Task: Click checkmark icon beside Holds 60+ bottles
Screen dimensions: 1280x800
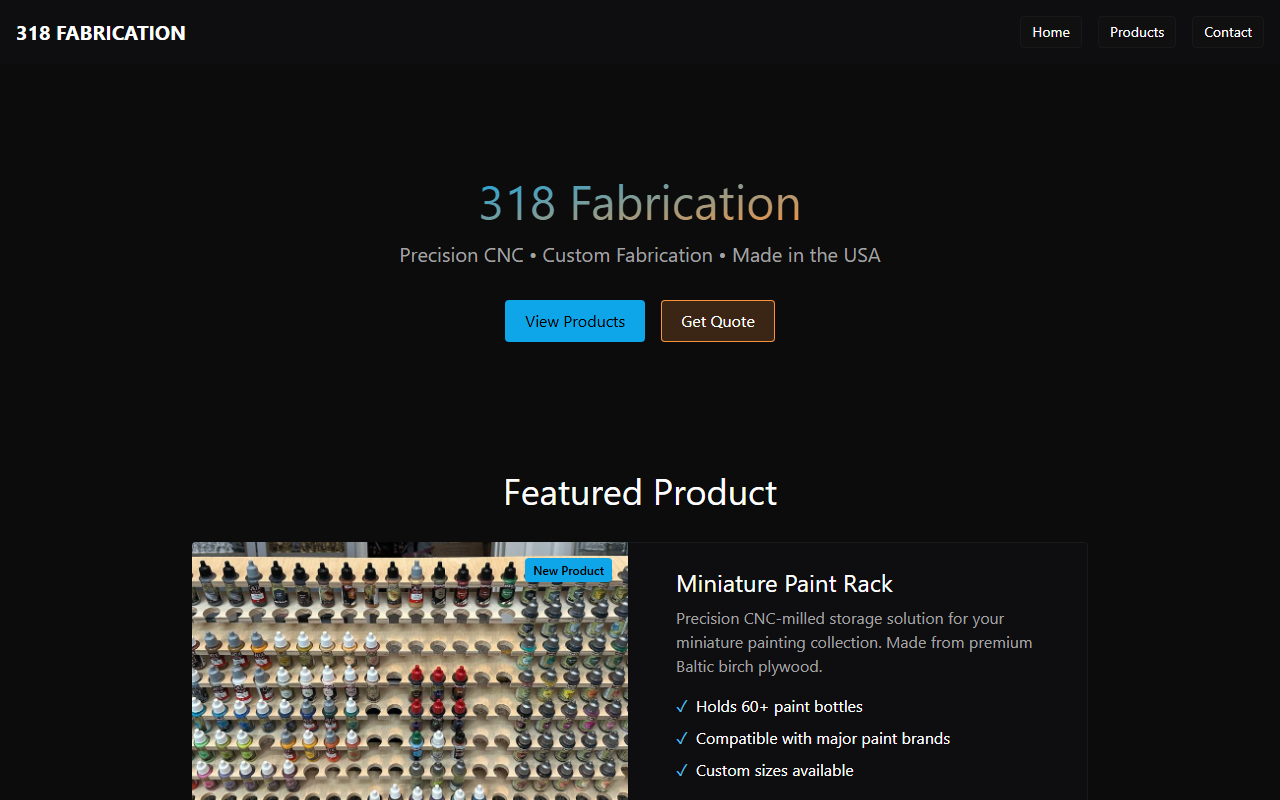Action: tap(682, 706)
